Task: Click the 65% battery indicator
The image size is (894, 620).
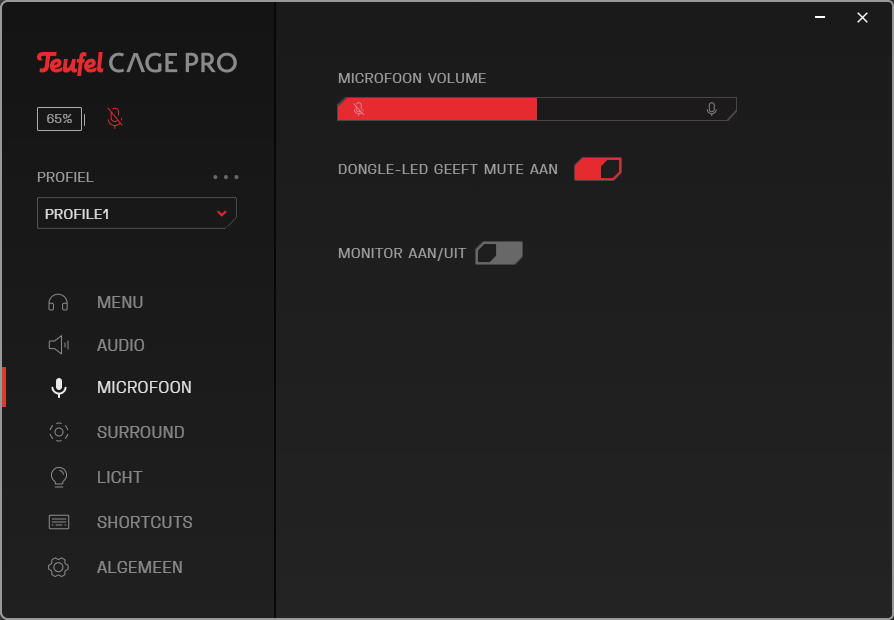Action: 60,119
